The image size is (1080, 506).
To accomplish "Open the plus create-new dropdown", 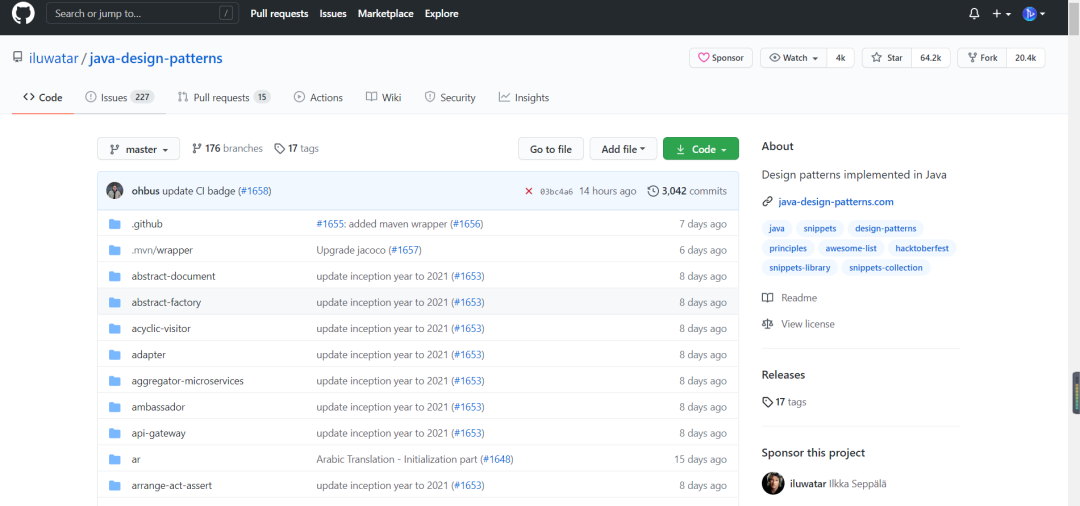I will [1001, 14].
